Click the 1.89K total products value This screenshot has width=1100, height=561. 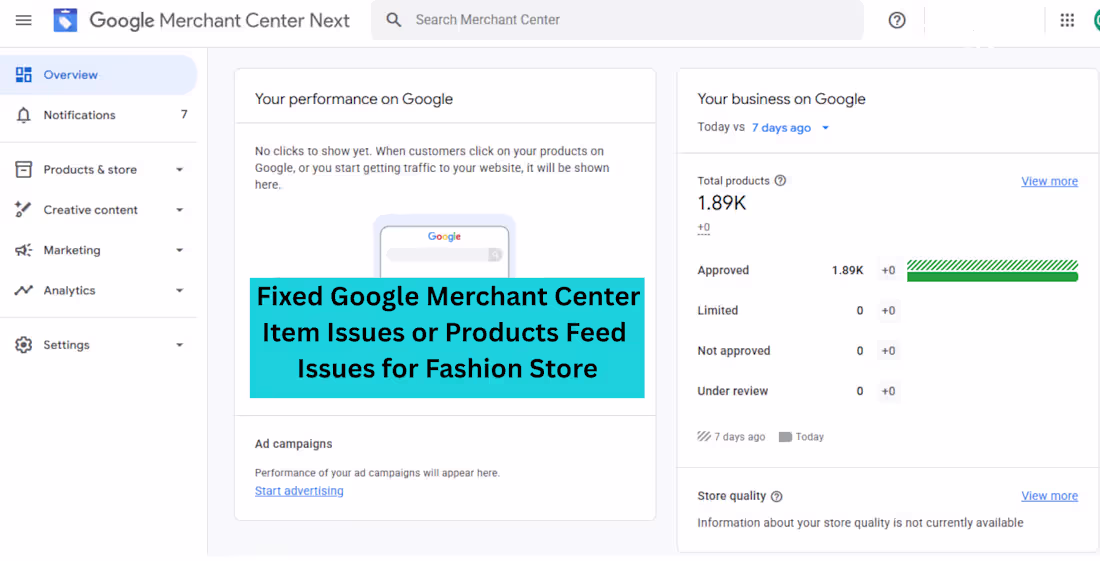(722, 203)
